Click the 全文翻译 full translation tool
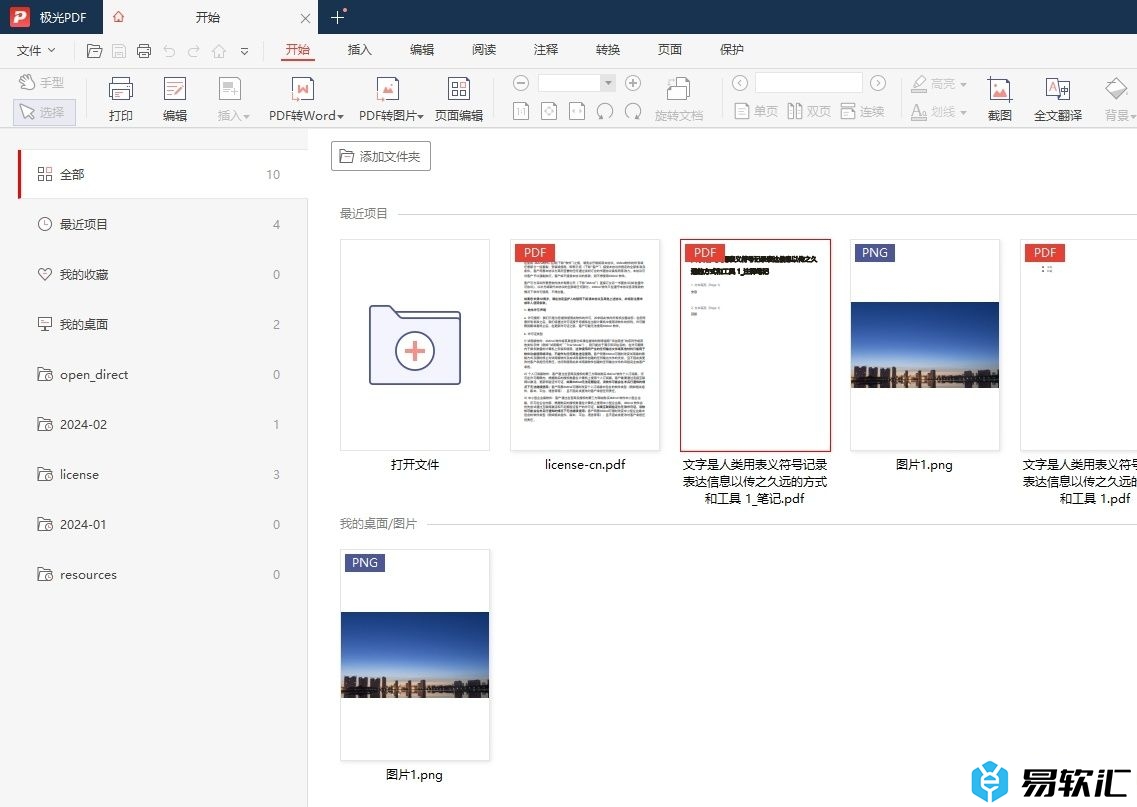The width and height of the screenshot is (1137, 807). [x=1058, y=99]
